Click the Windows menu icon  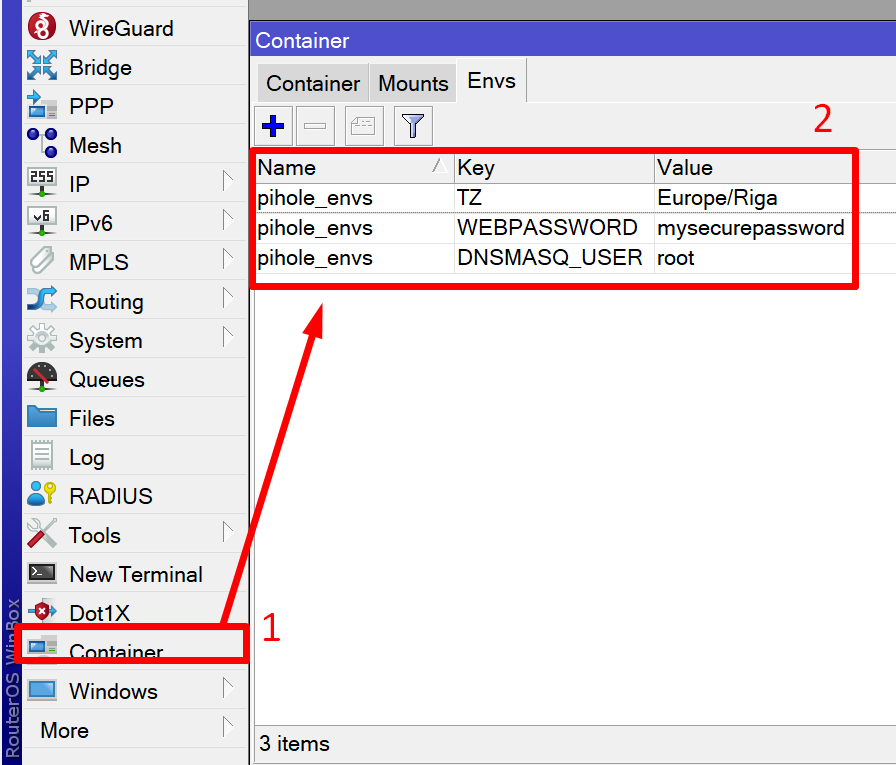pos(42,690)
